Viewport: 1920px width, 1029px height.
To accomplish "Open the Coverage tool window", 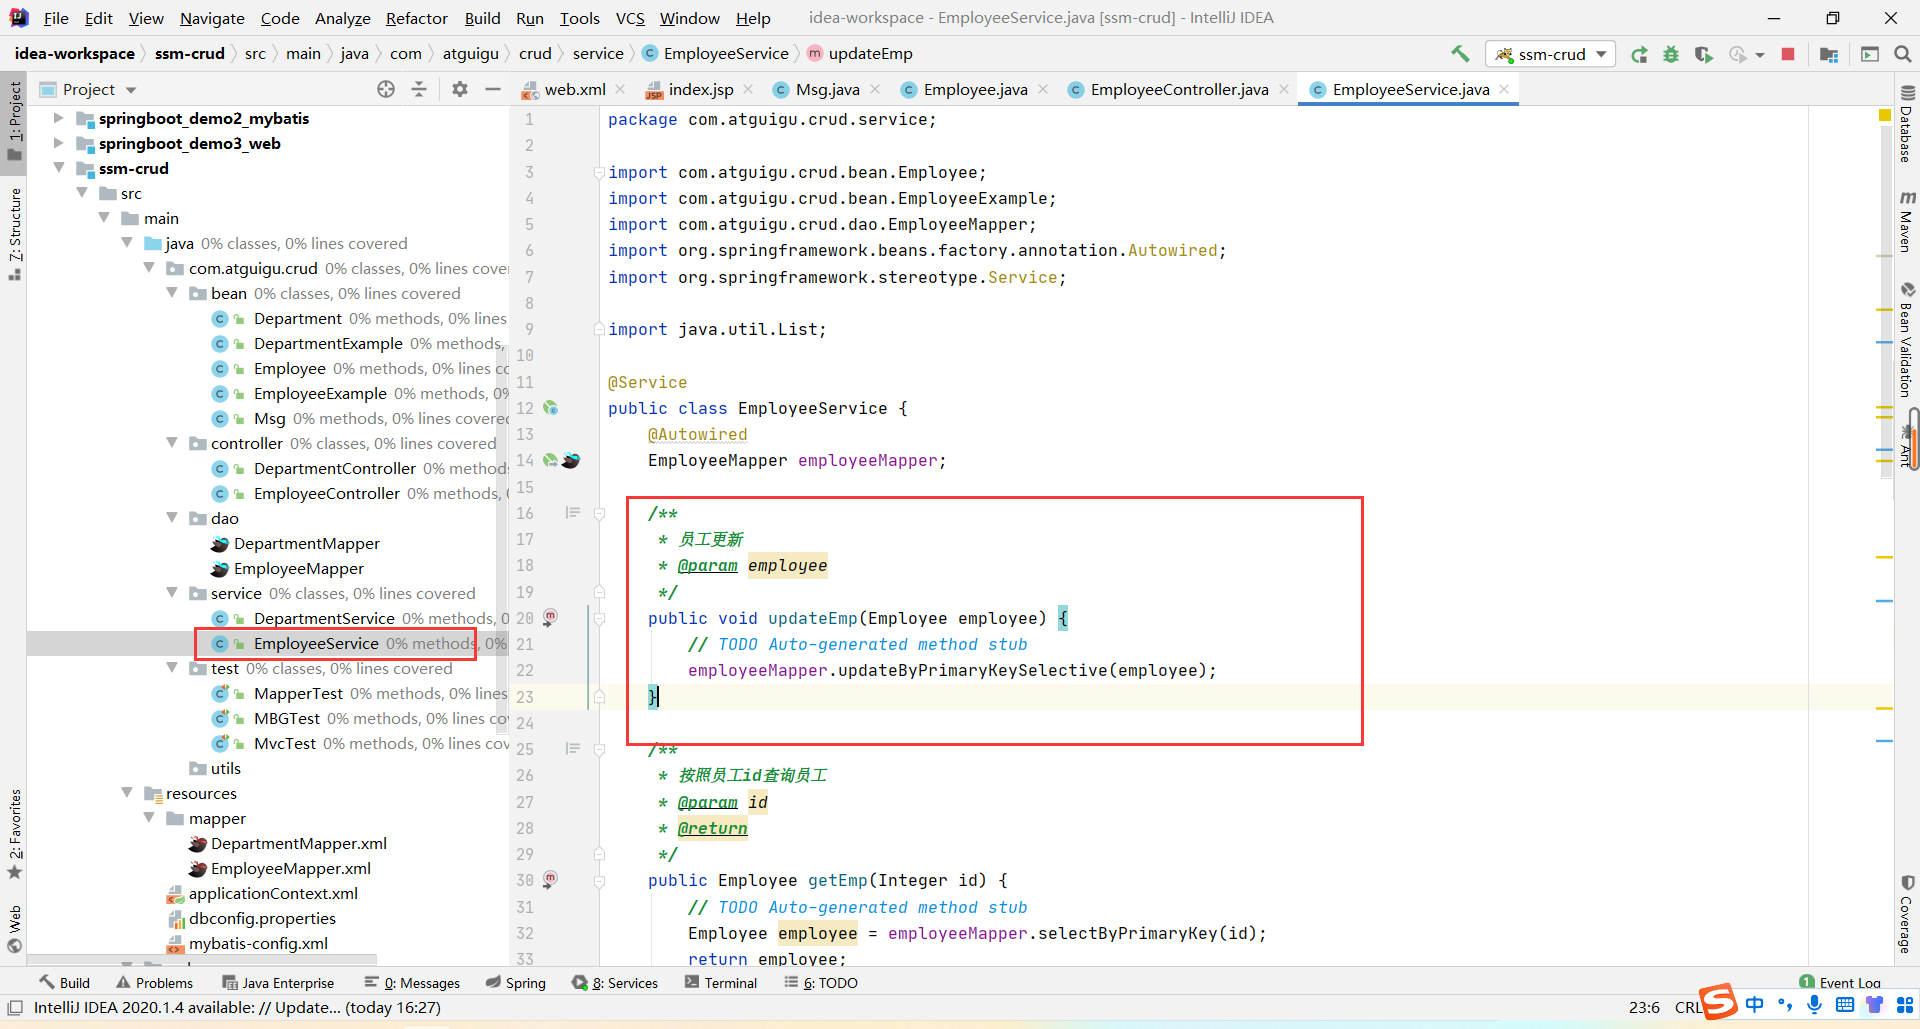I will tap(1907, 915).
